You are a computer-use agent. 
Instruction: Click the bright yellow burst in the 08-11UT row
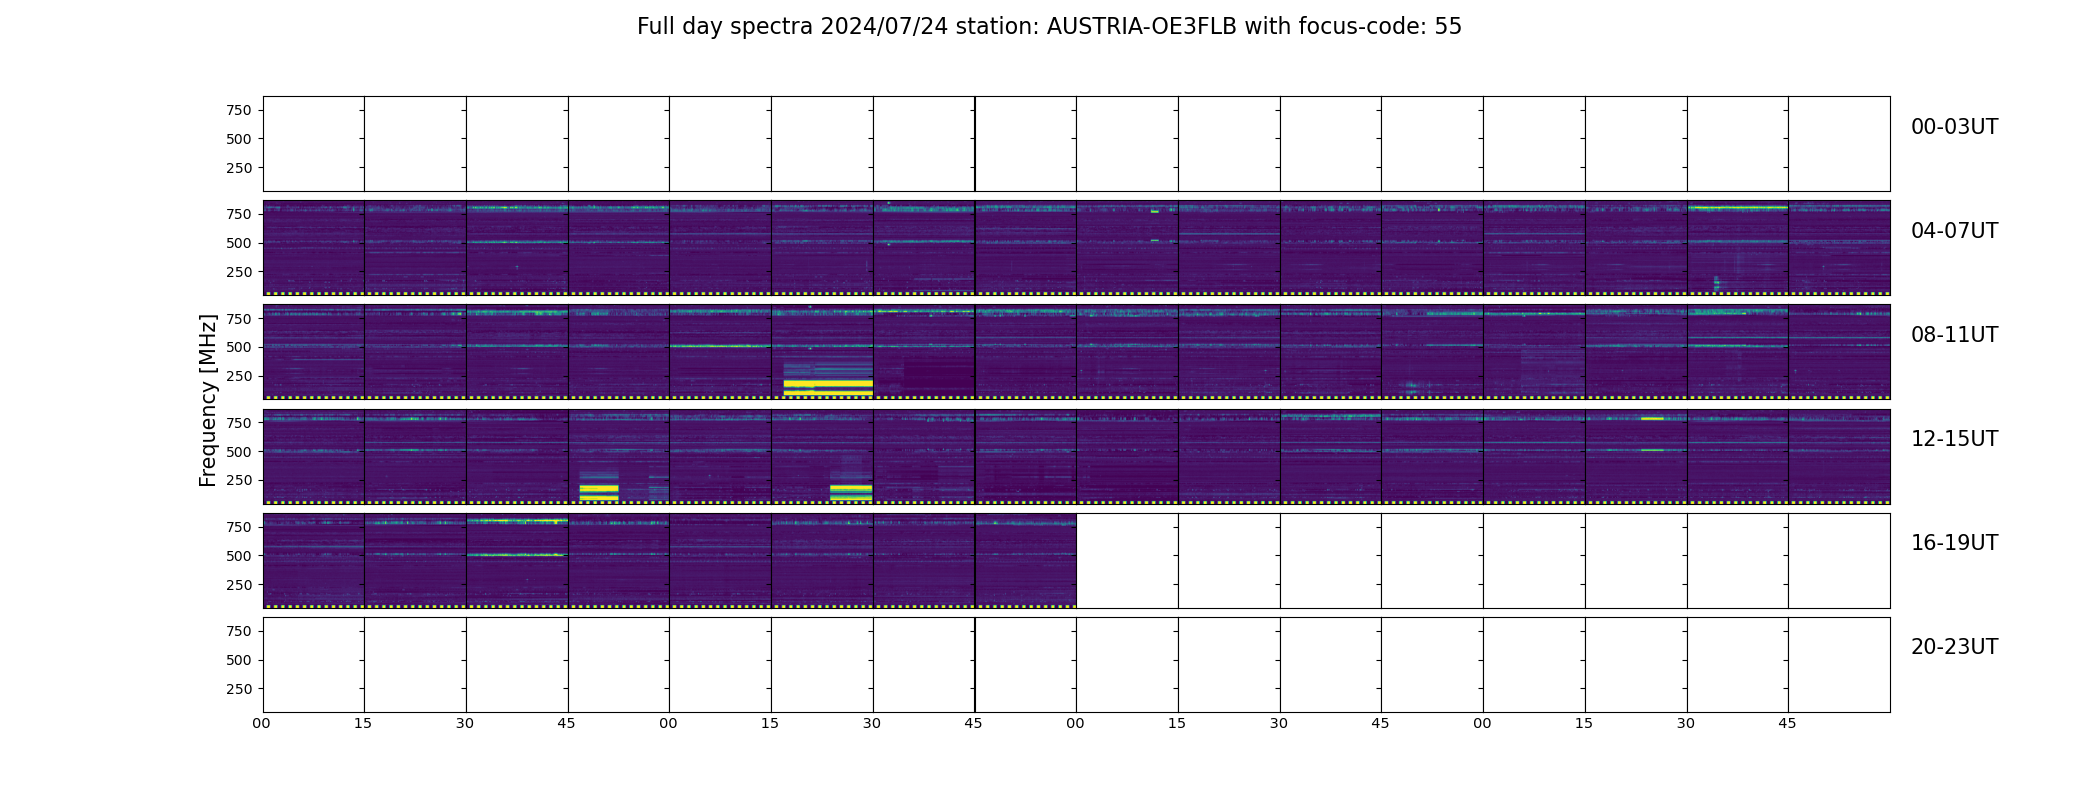828,387
